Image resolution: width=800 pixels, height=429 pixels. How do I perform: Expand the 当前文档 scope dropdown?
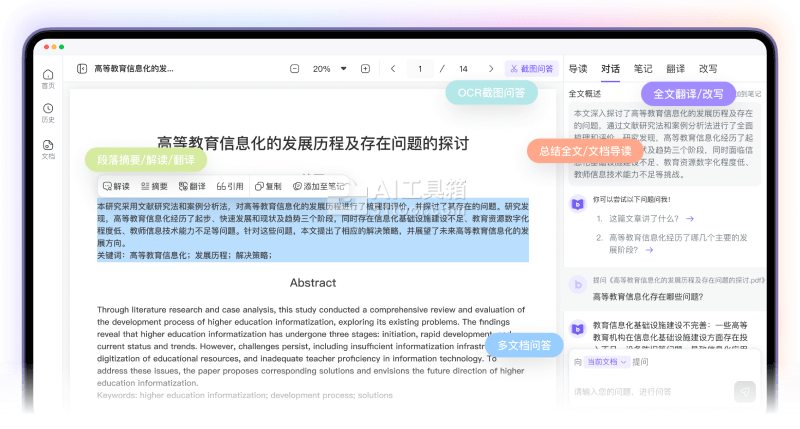(x=606, y=361)
